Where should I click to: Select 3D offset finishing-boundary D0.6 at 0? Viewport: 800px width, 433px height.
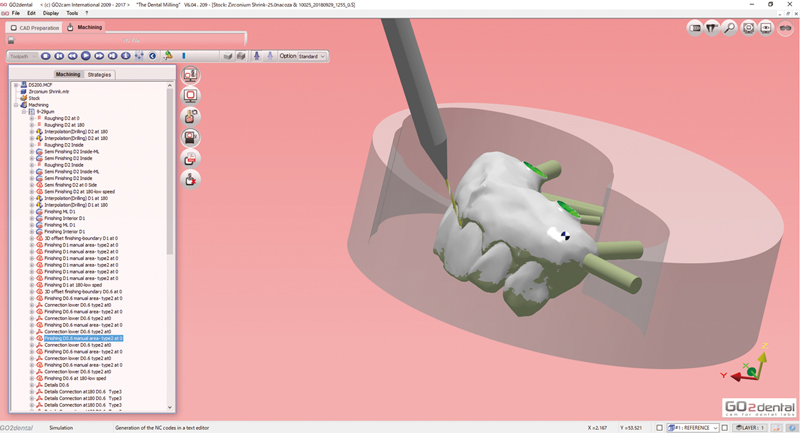pos(83,292)
